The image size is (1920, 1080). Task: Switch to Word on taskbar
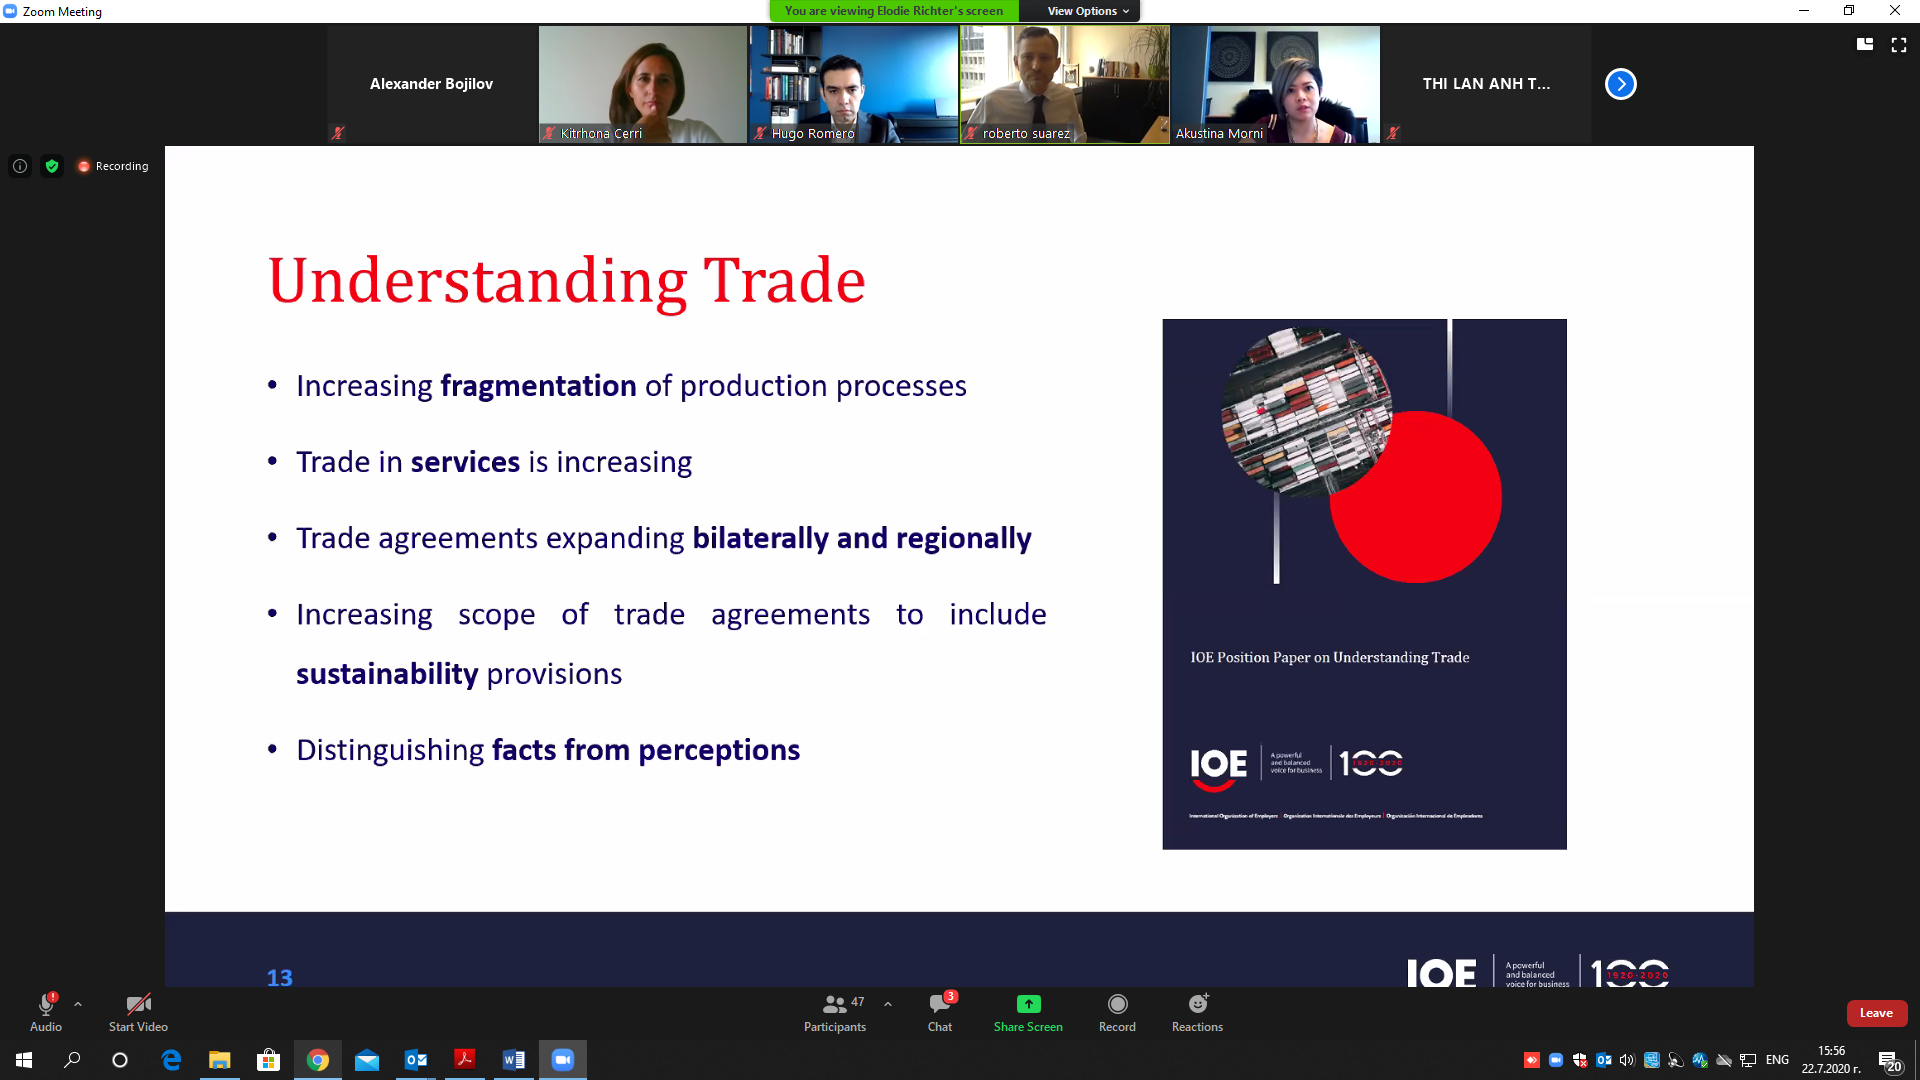[514, 1060]
